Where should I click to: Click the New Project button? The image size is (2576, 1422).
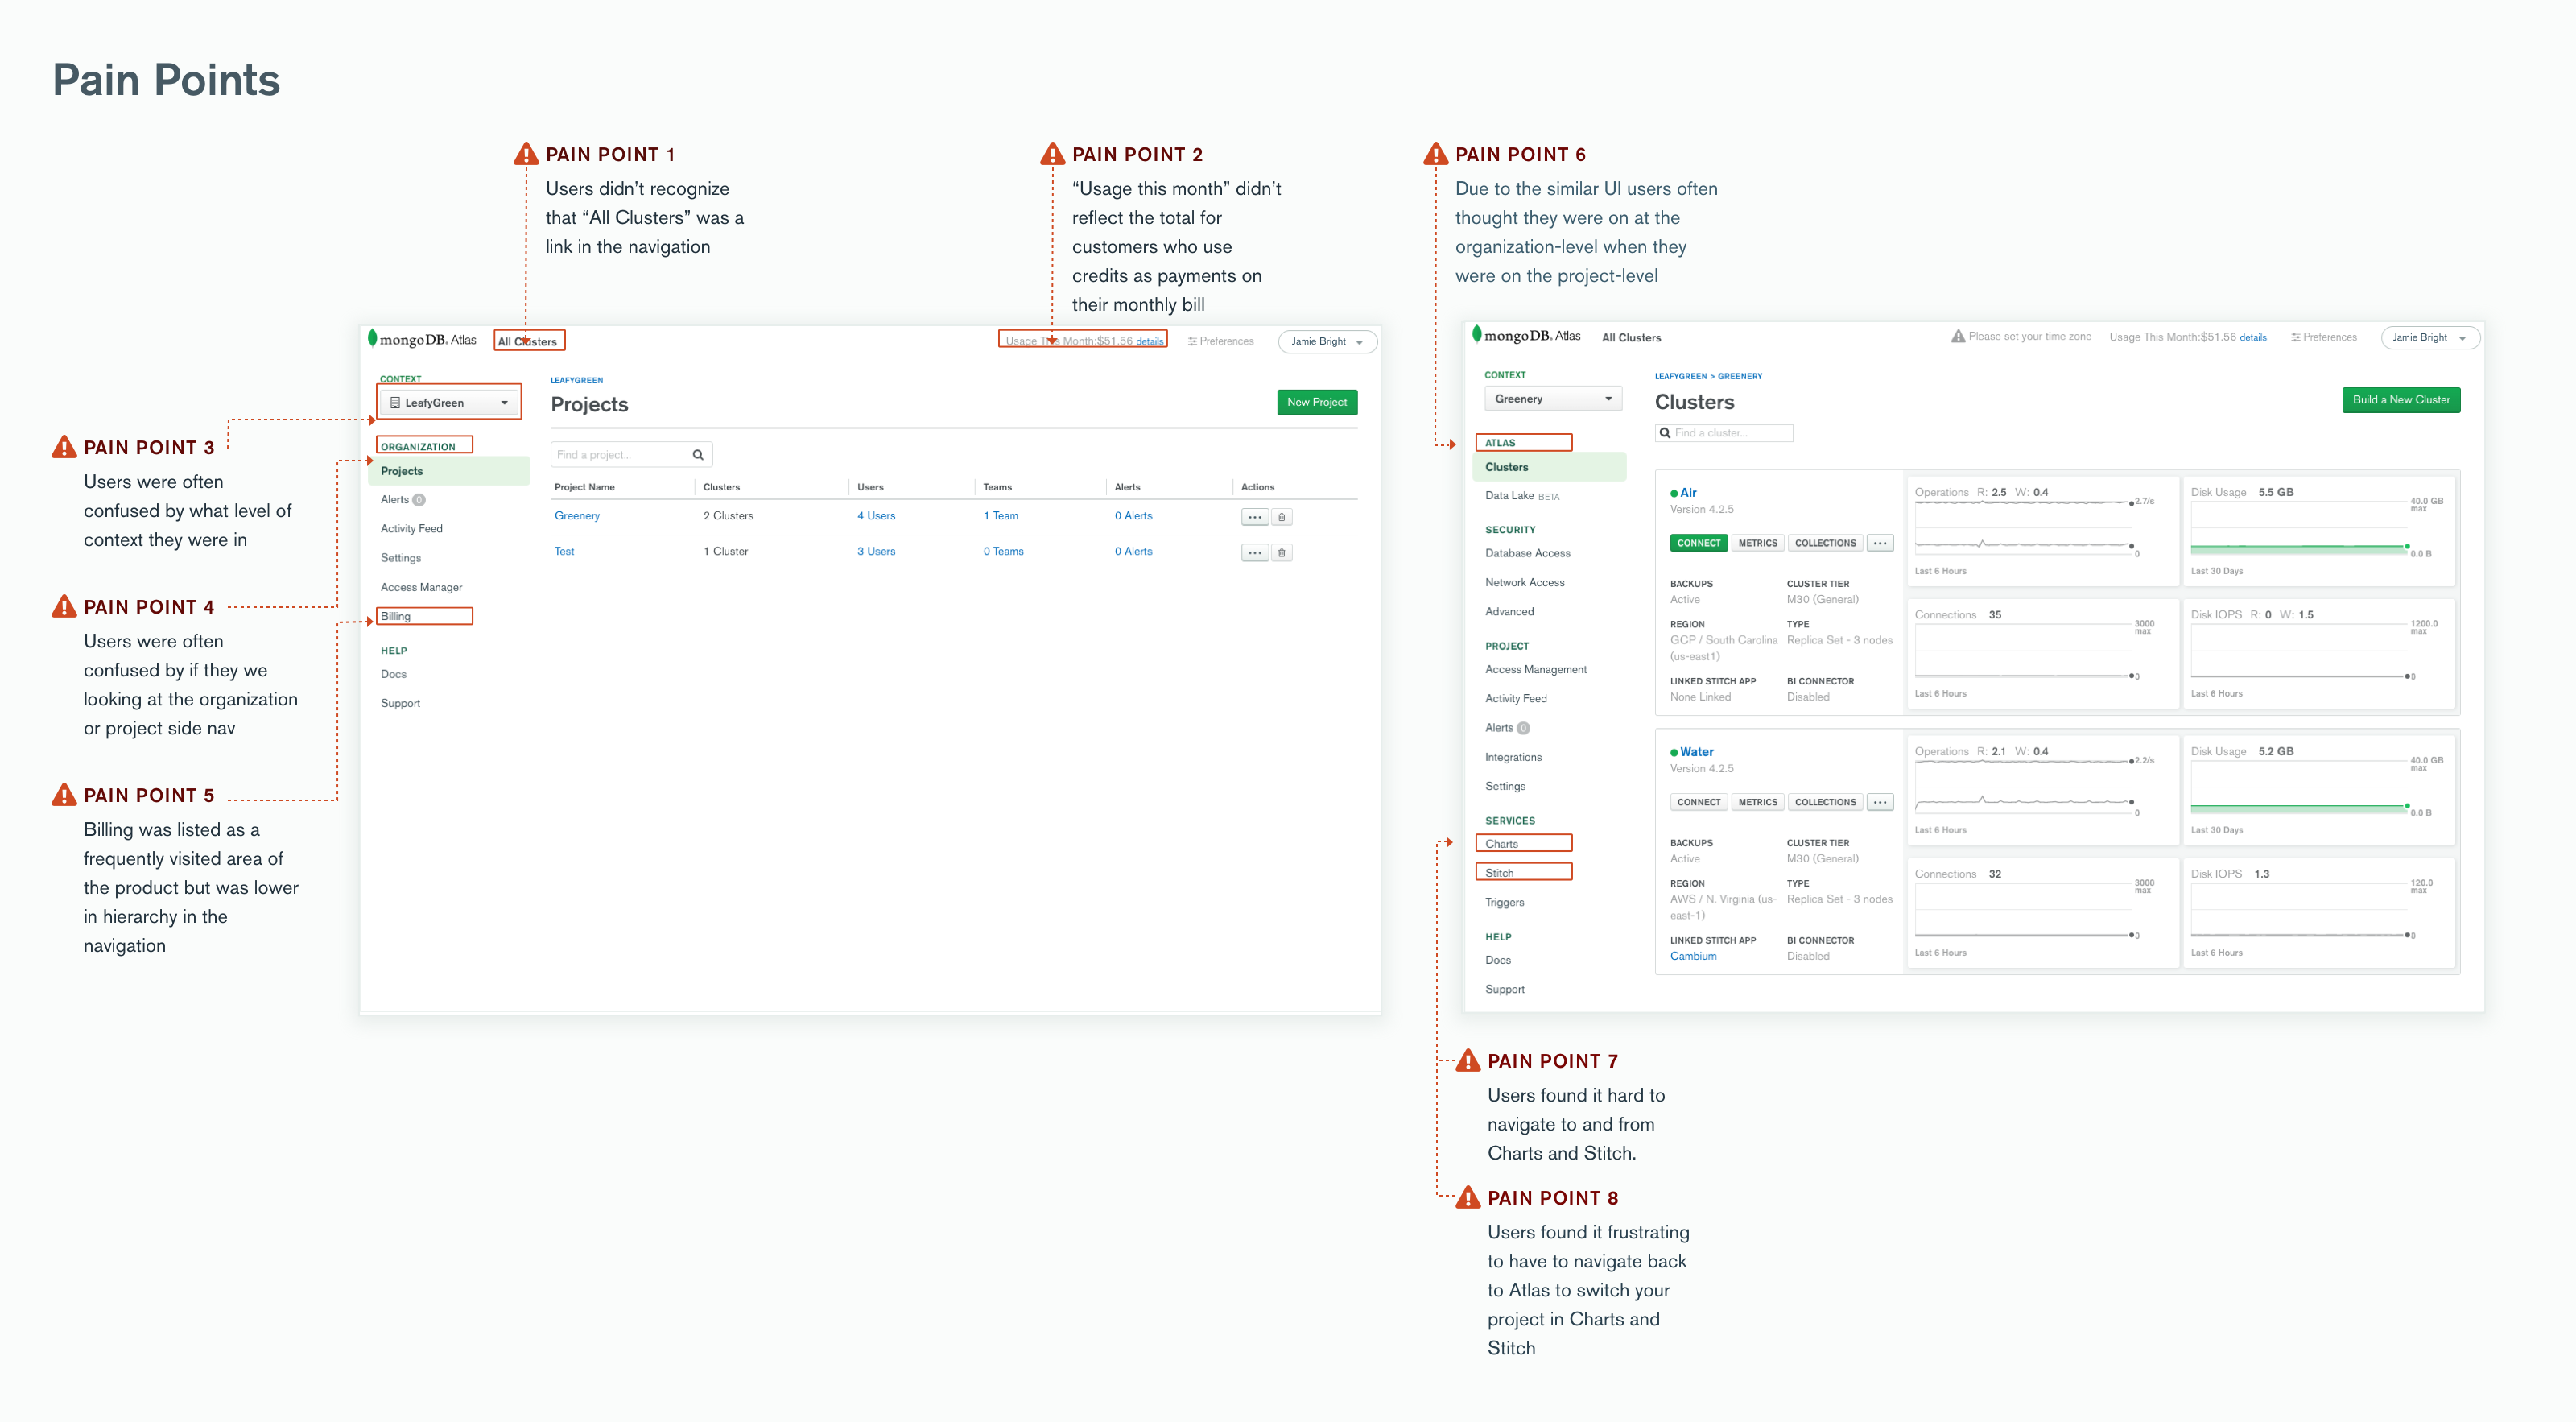pyautogui.click(x=1317, y=402)
